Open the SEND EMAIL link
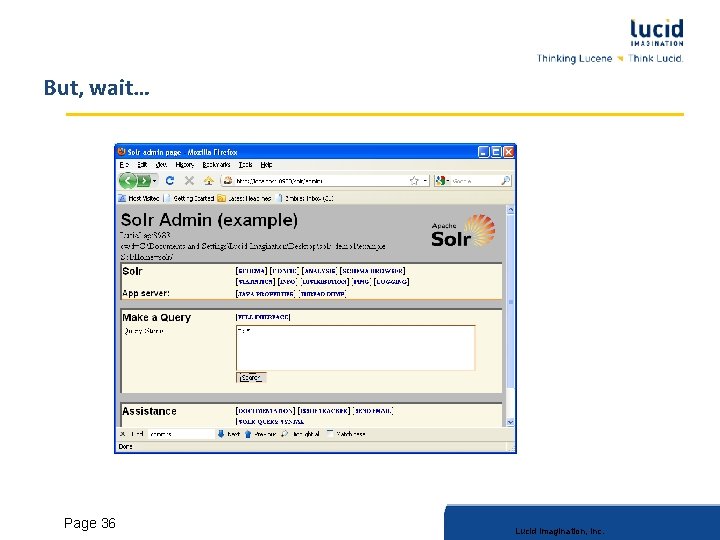 coord(373,411)
